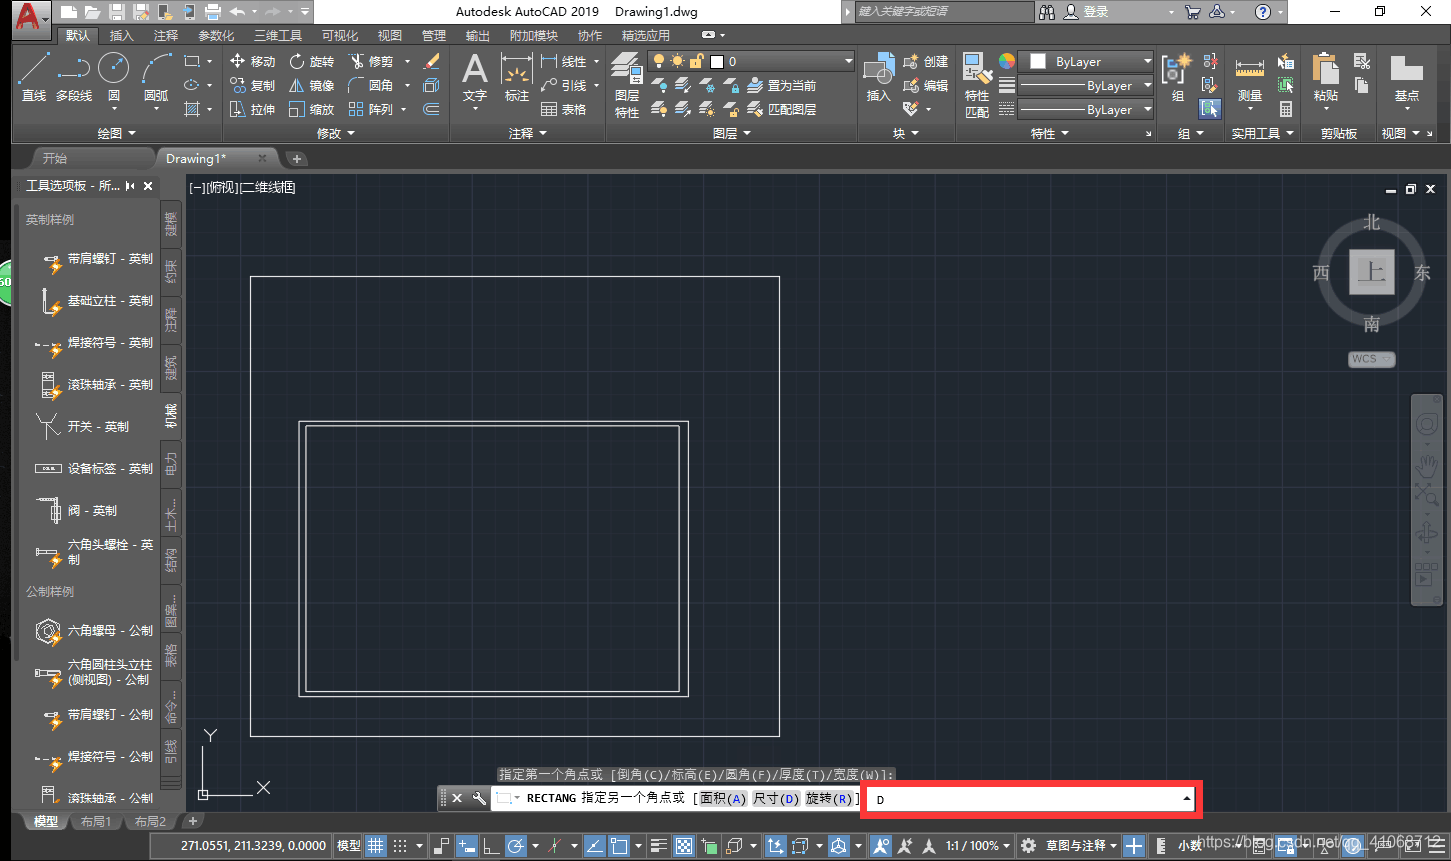This screenshot has width=1451, height=861.
Task: Expand the 绘图 (Draw) panel
Action: click(x=116, y=133)
